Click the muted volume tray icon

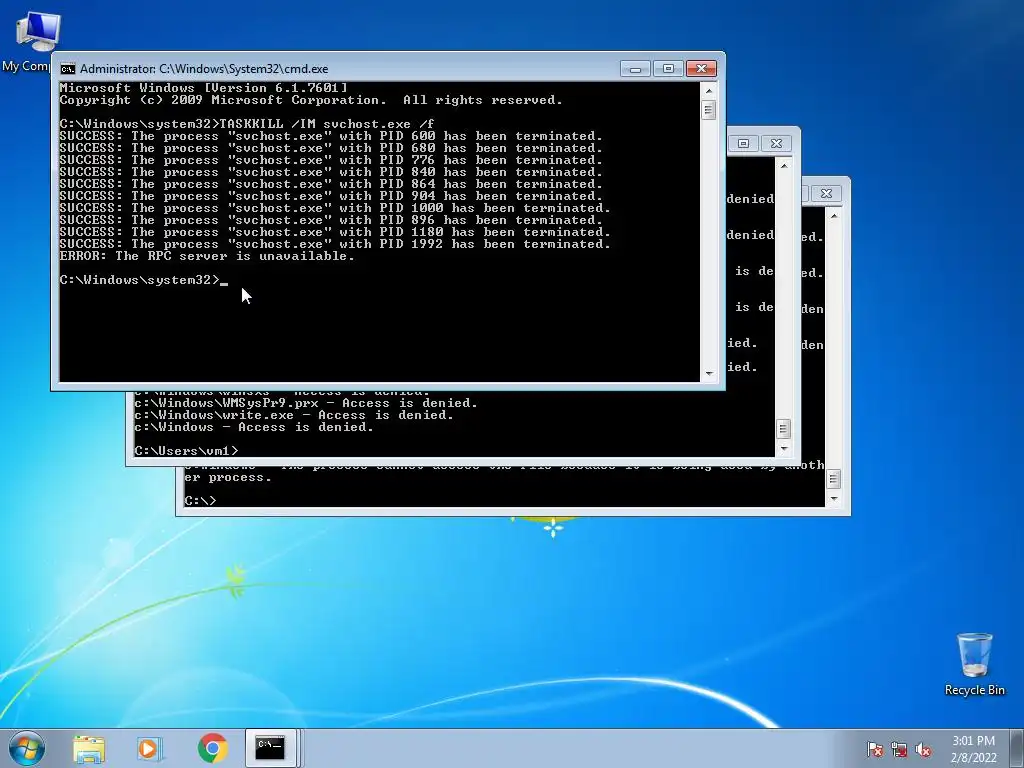point(923,749)
